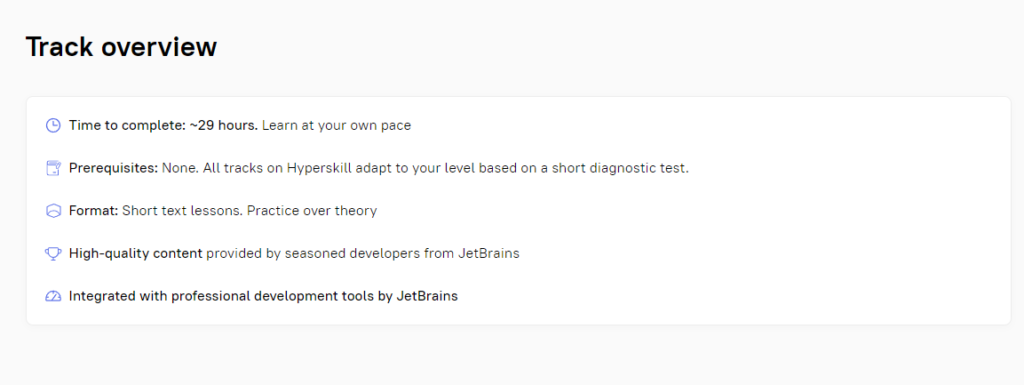Select the '~29 hours.' duration text
This screenshot has height=385, width=1024.
224,125
